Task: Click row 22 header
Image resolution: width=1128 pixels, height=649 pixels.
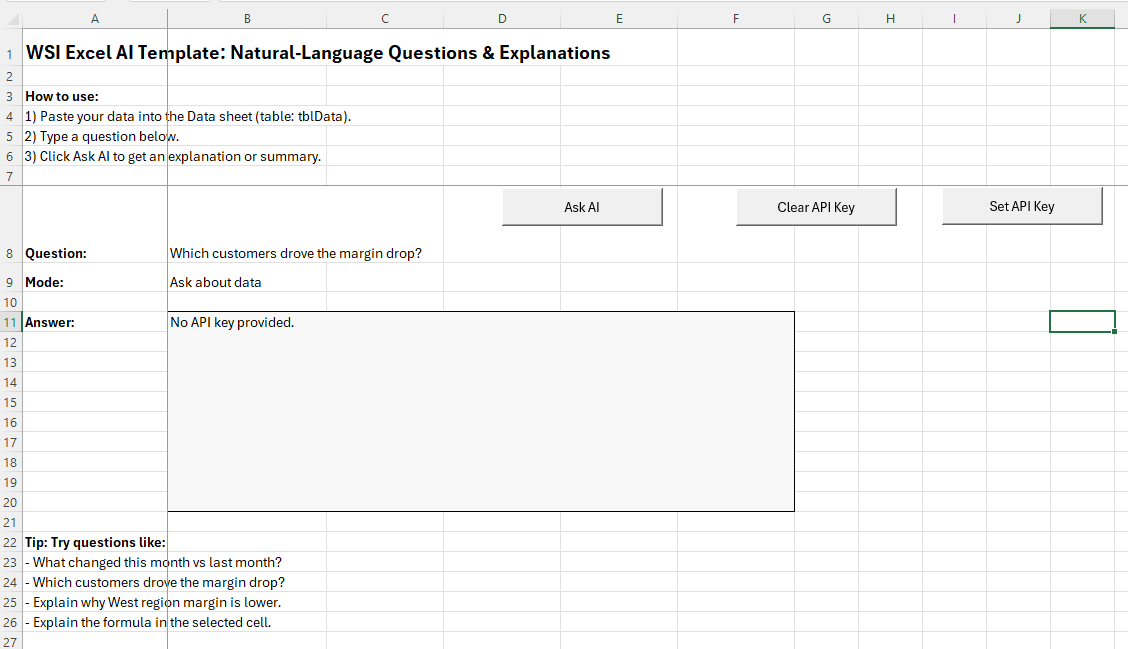Action: pos(9,542)
